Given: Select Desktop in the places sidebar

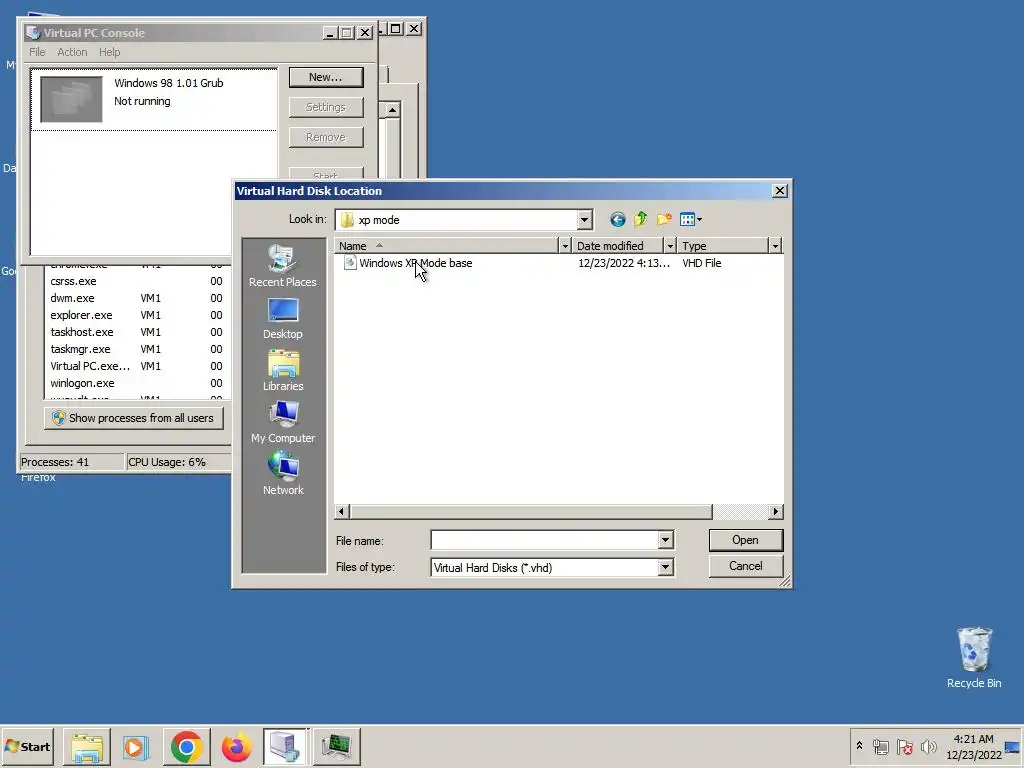Looking at the screenshot, I should point(283,319).
